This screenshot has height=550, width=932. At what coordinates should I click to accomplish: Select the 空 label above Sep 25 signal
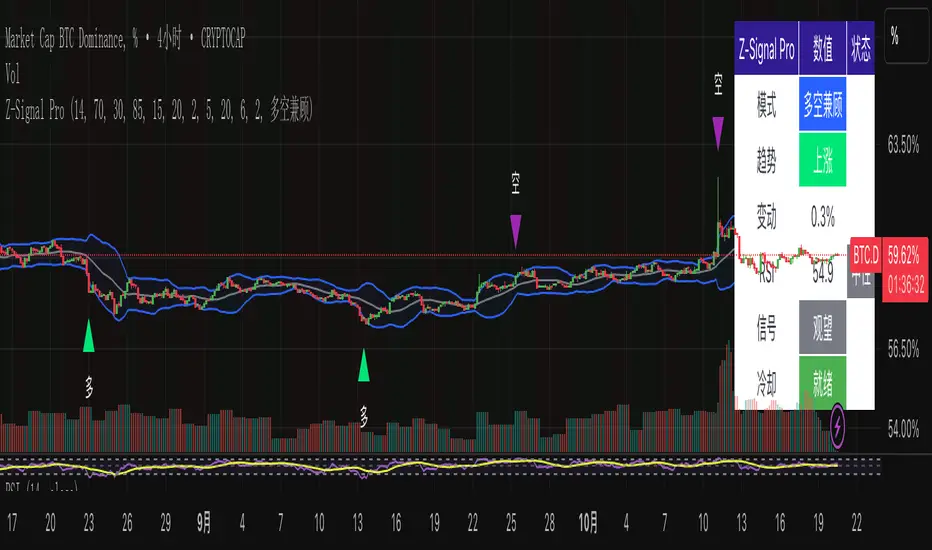click(515, 183)
